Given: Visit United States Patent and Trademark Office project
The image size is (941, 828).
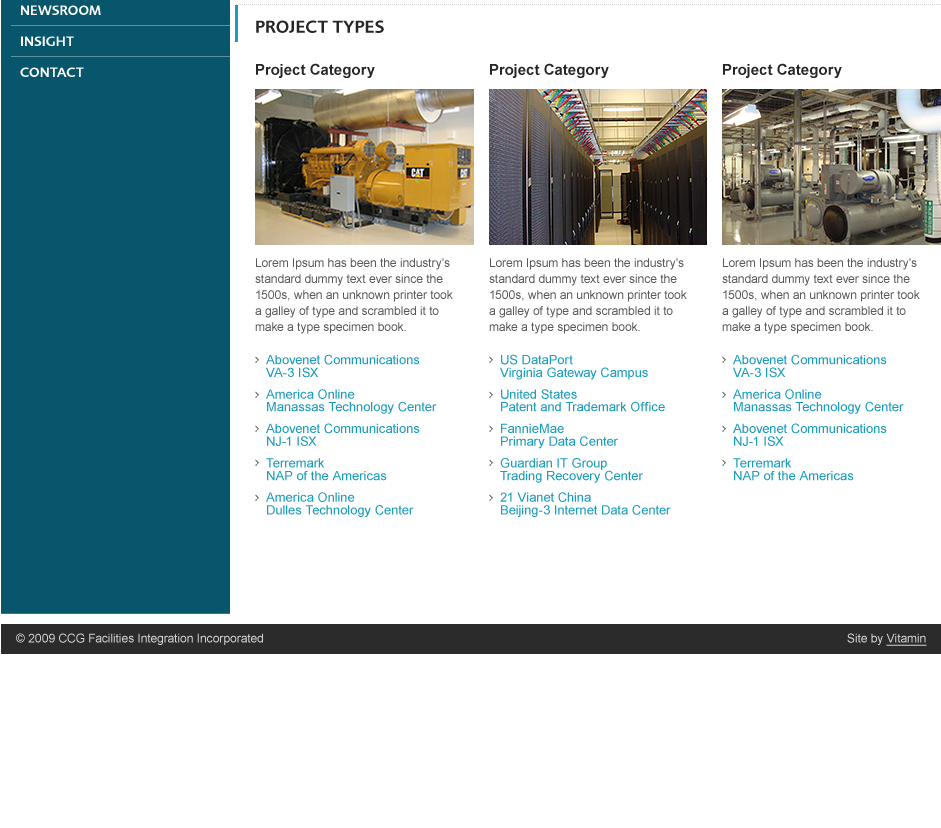Looking at the screenshot, I should (x=582, y=401).
